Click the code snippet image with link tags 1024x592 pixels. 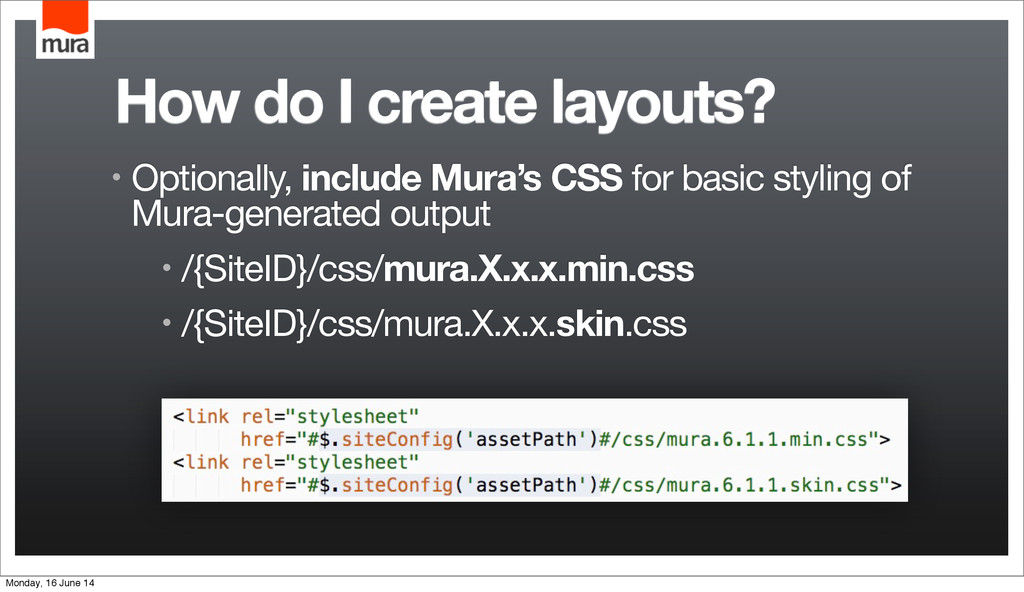tap(534, 450)
